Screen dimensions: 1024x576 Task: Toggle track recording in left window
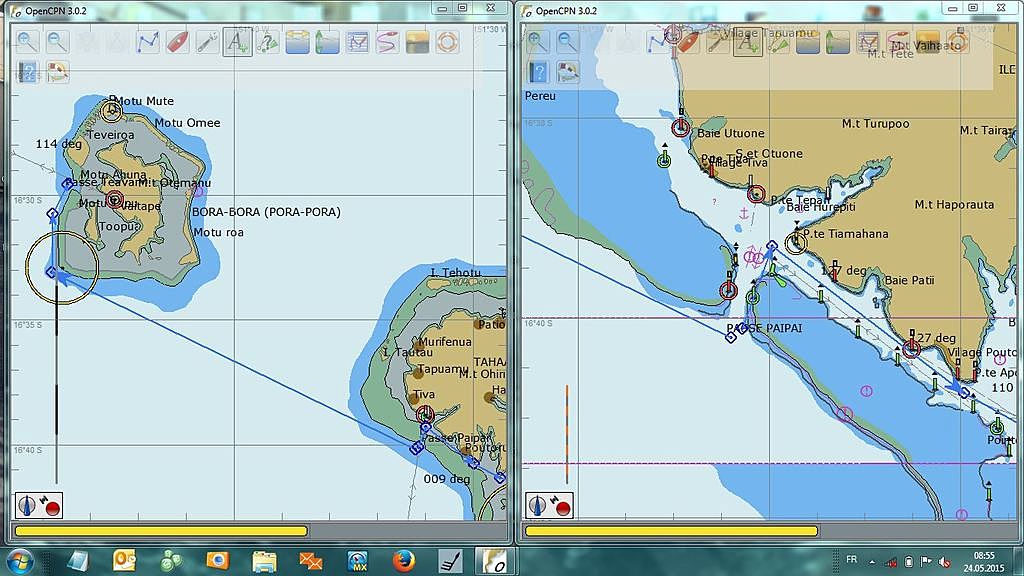[388, 42]
